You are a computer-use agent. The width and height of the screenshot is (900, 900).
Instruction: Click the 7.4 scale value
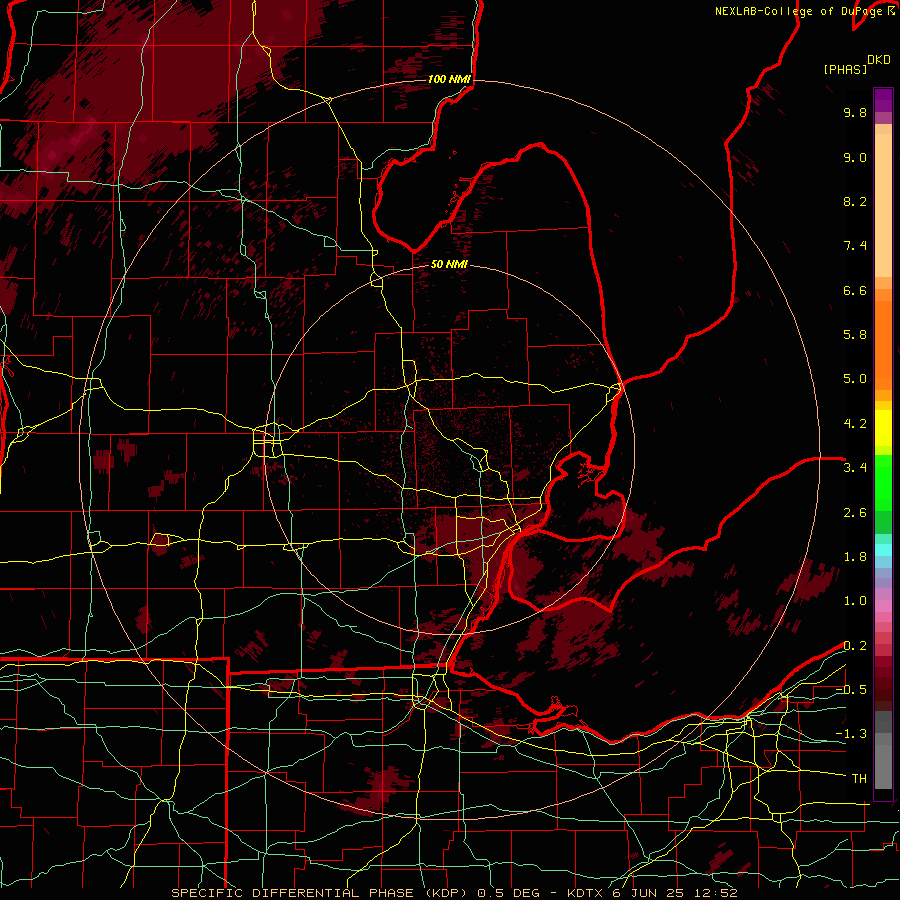pos(855,246)
